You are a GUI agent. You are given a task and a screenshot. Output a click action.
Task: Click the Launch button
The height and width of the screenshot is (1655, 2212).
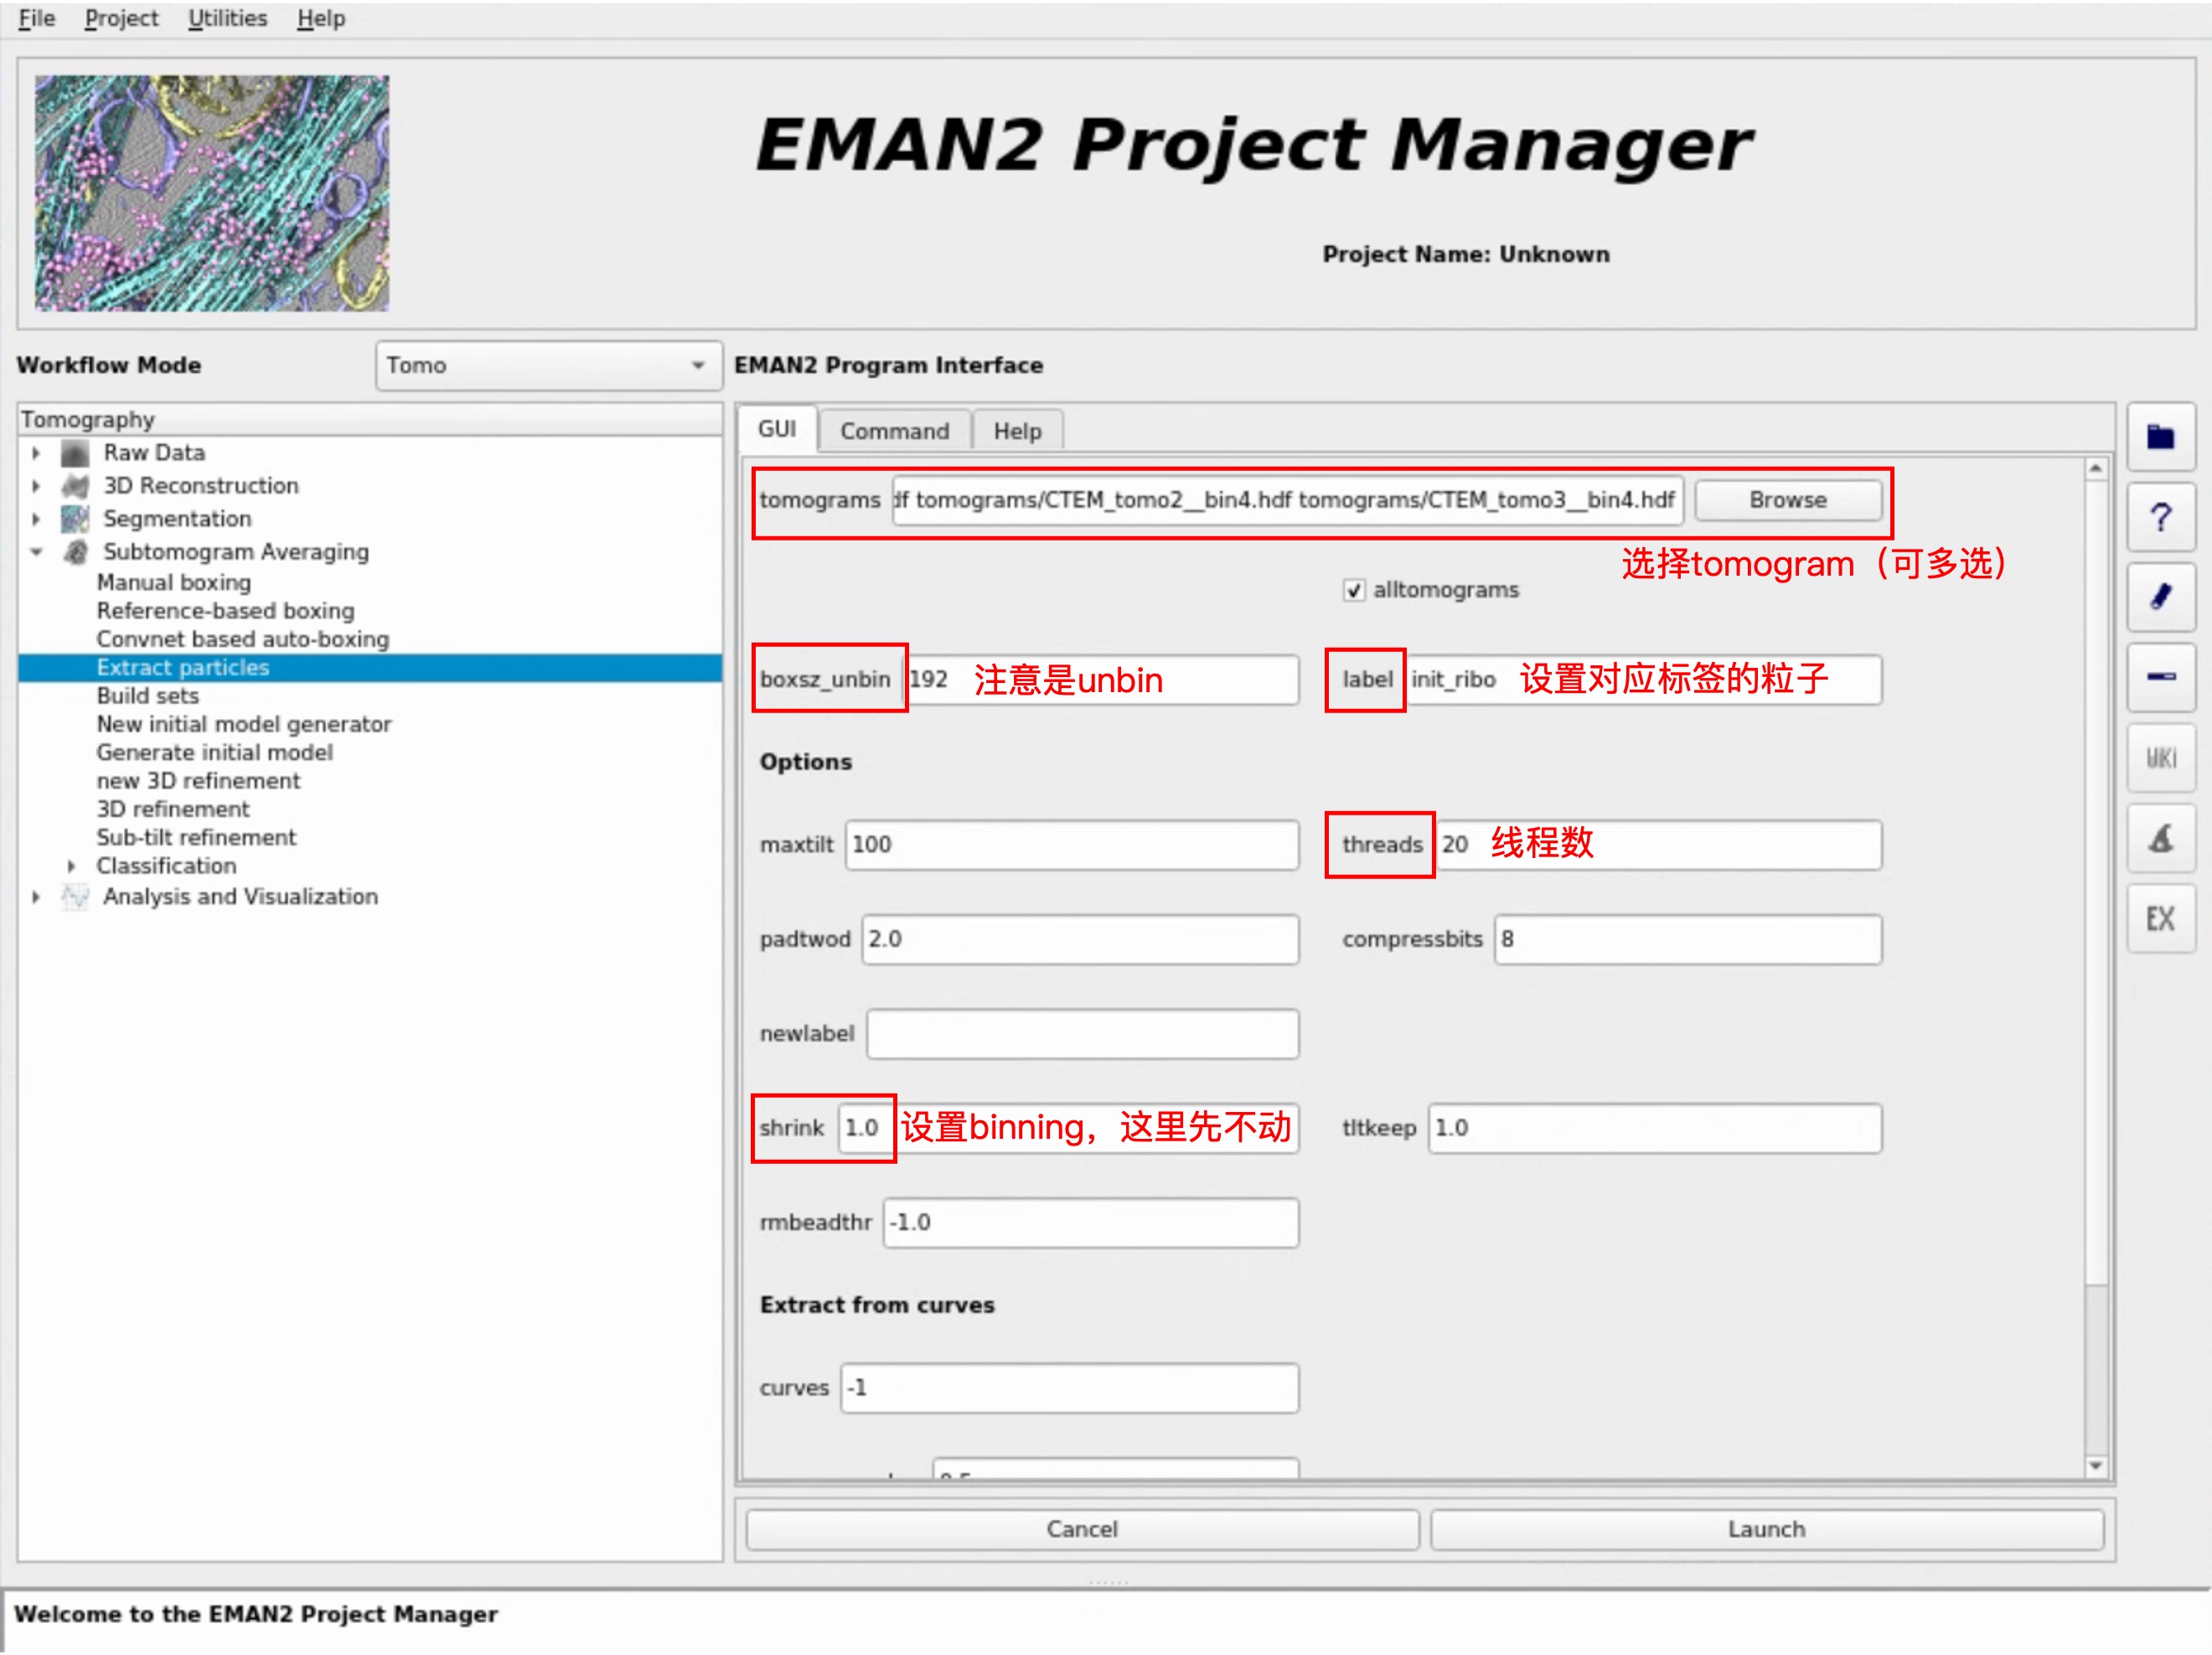[x=1766, y=1529]
